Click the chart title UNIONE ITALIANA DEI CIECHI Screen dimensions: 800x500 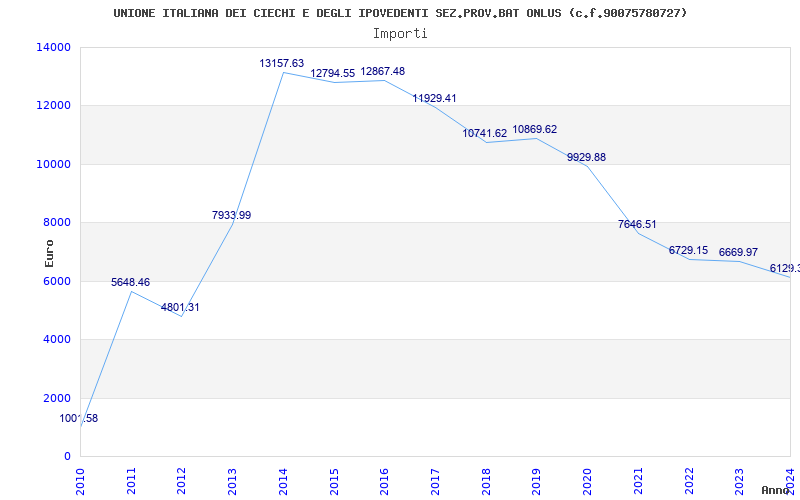(x=400, y=13)
